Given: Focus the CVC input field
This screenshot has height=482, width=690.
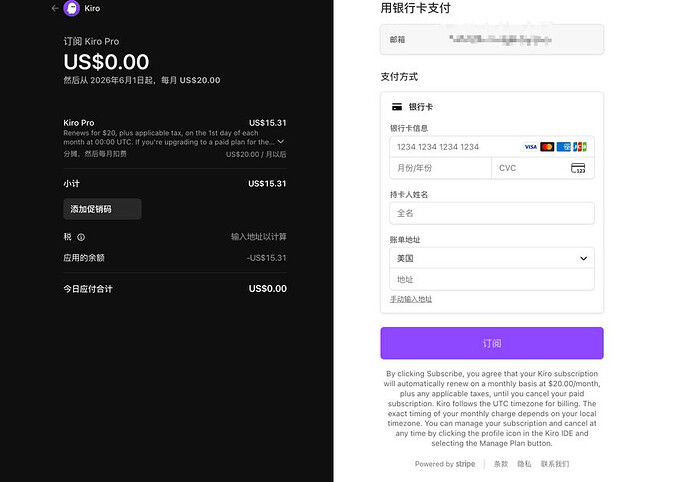Looking at the screenshot, I should [543, 168].
